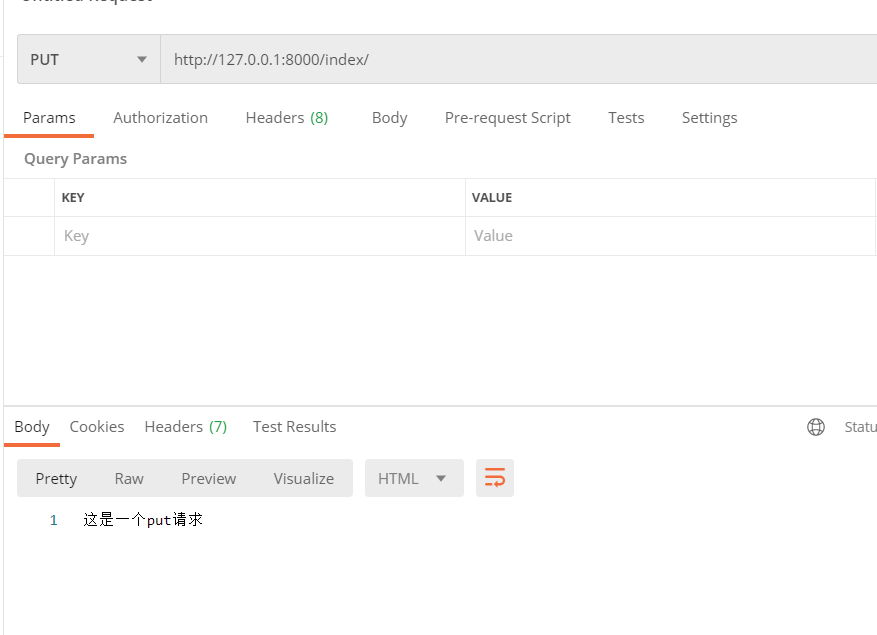
Task: Open the Pre-request Script tab
Action: pos(507,117)
